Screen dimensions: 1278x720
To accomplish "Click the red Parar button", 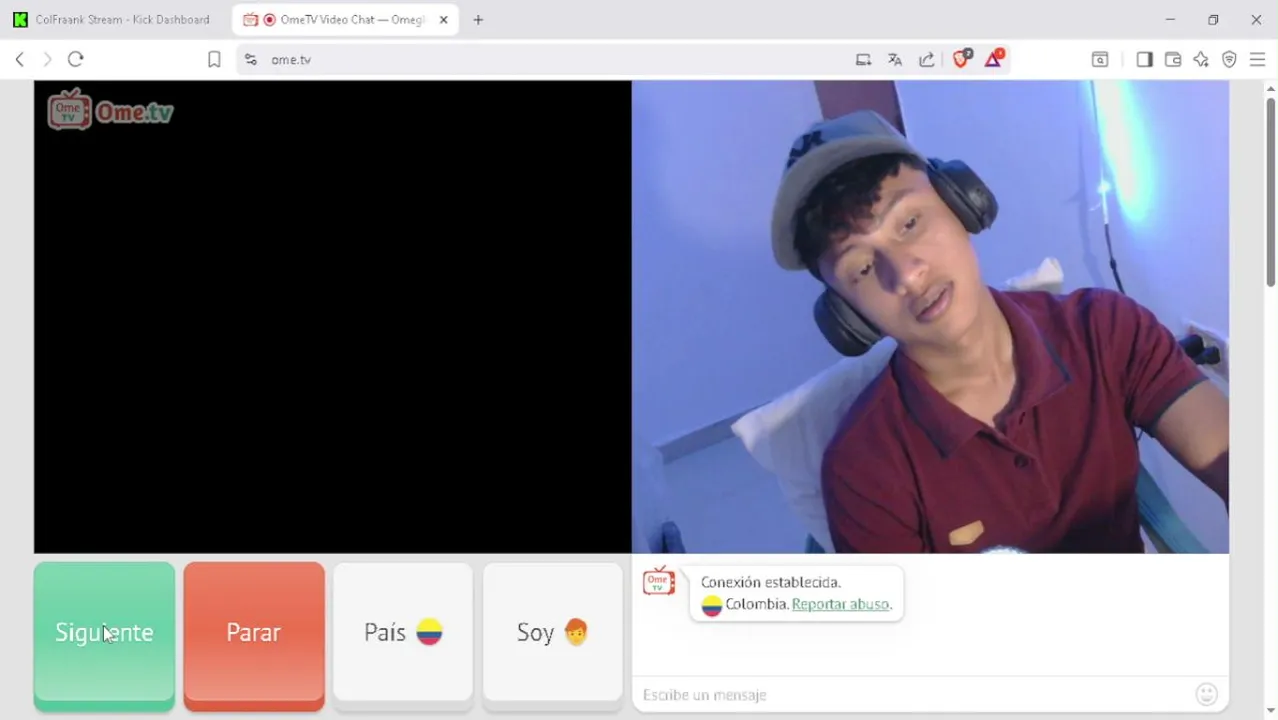I will [254, 636].
